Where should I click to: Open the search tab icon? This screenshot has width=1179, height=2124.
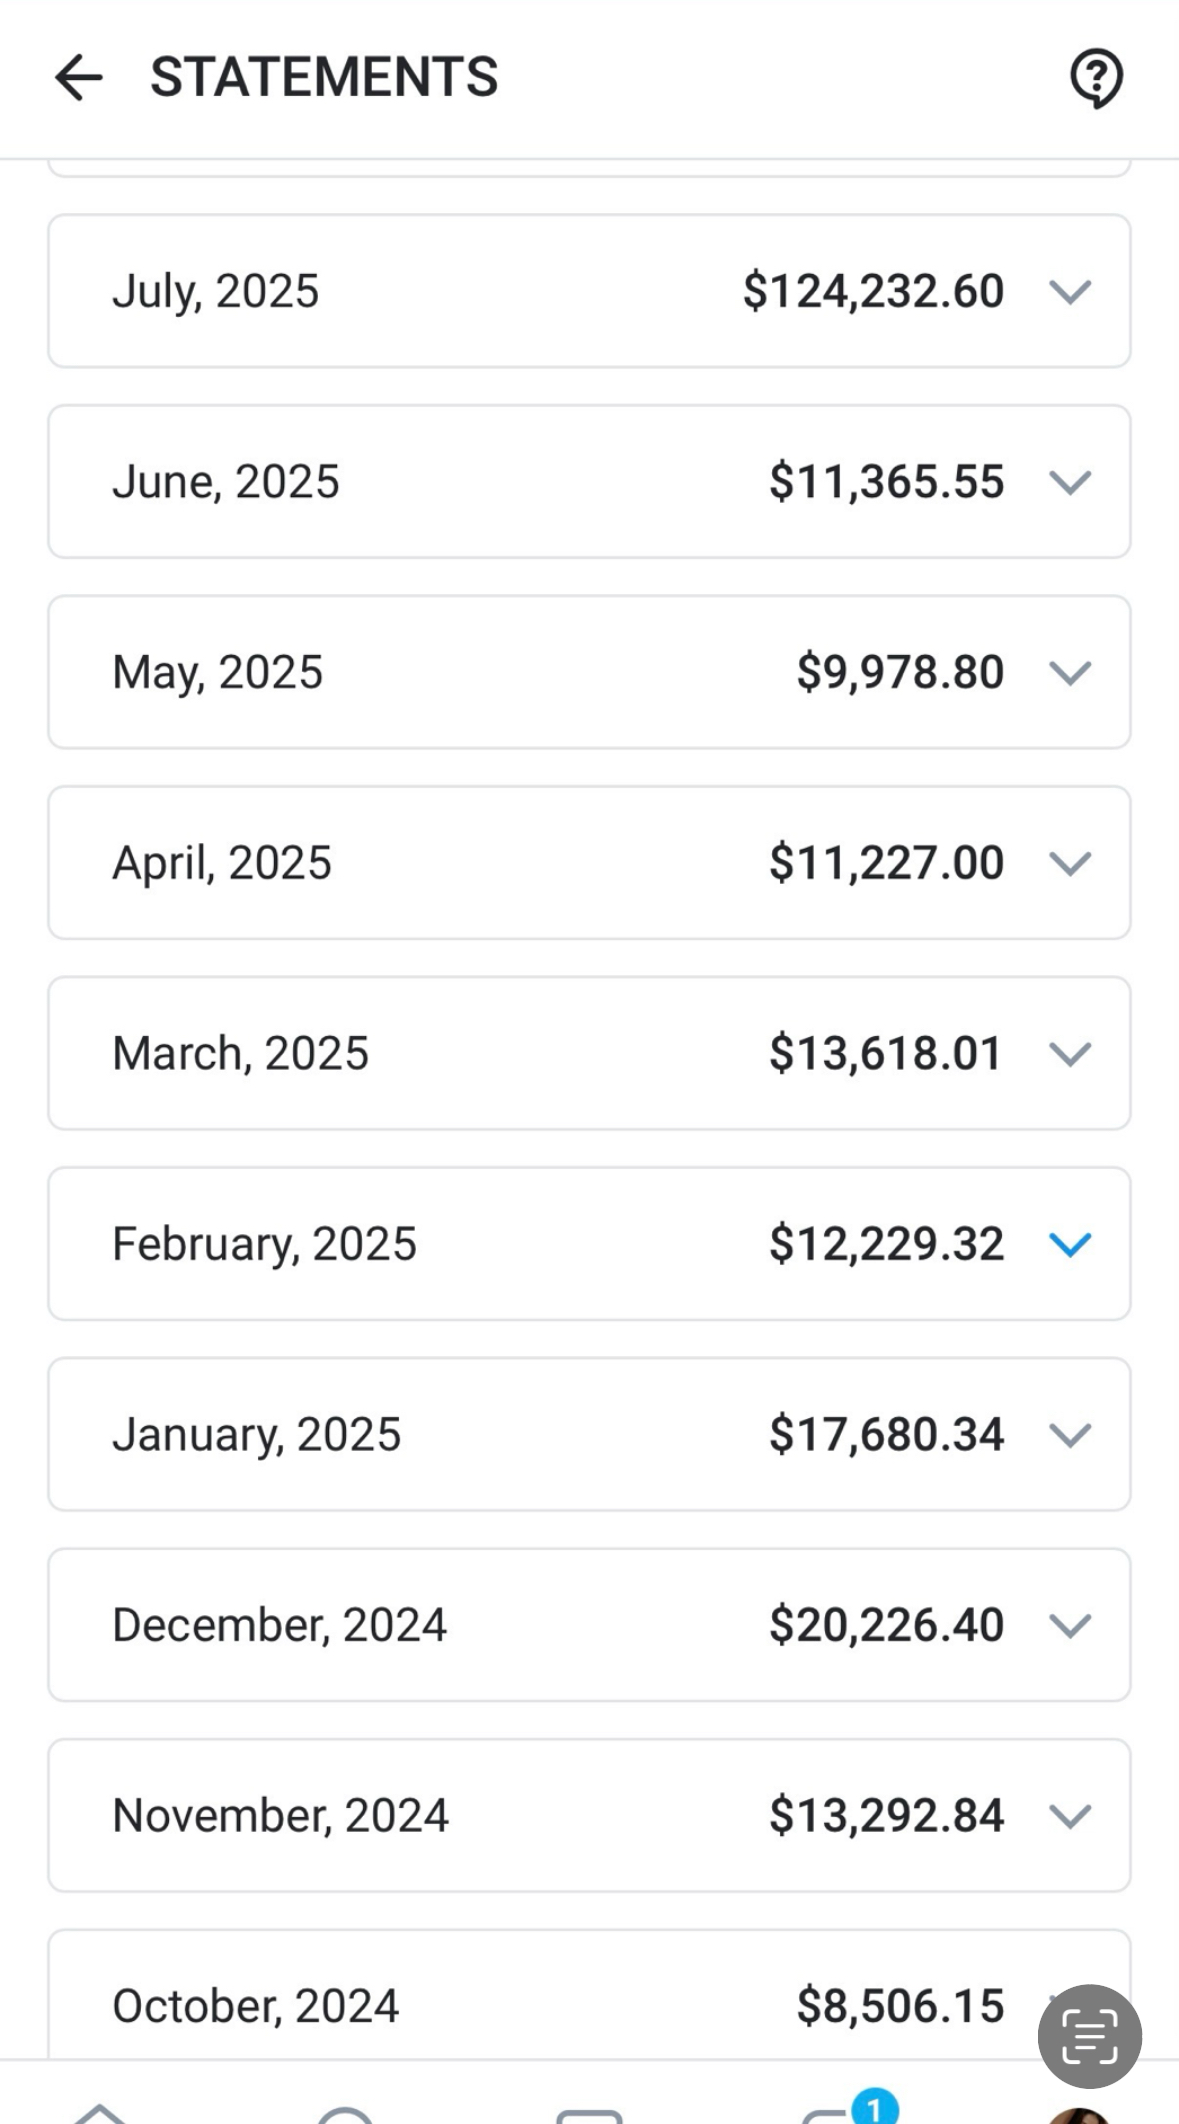pyautogui.click(x=345, y=2113)
